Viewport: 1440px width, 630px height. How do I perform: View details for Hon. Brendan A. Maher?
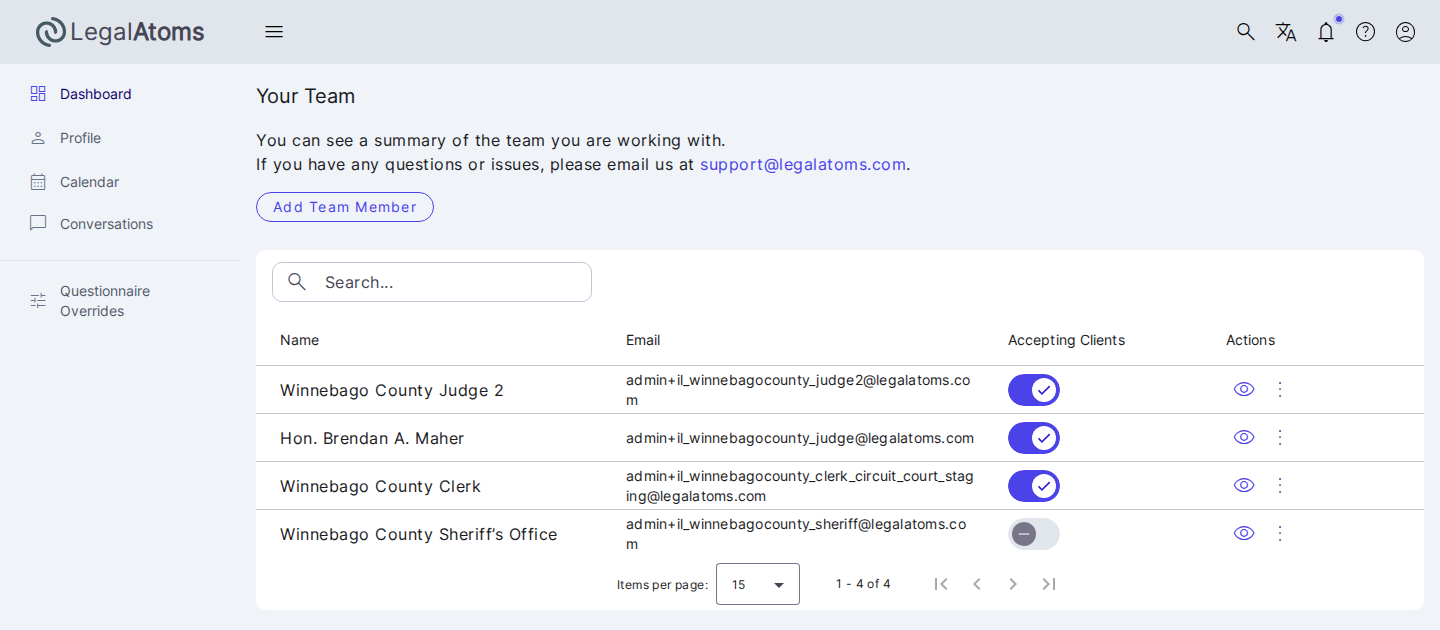point(1244,437)
